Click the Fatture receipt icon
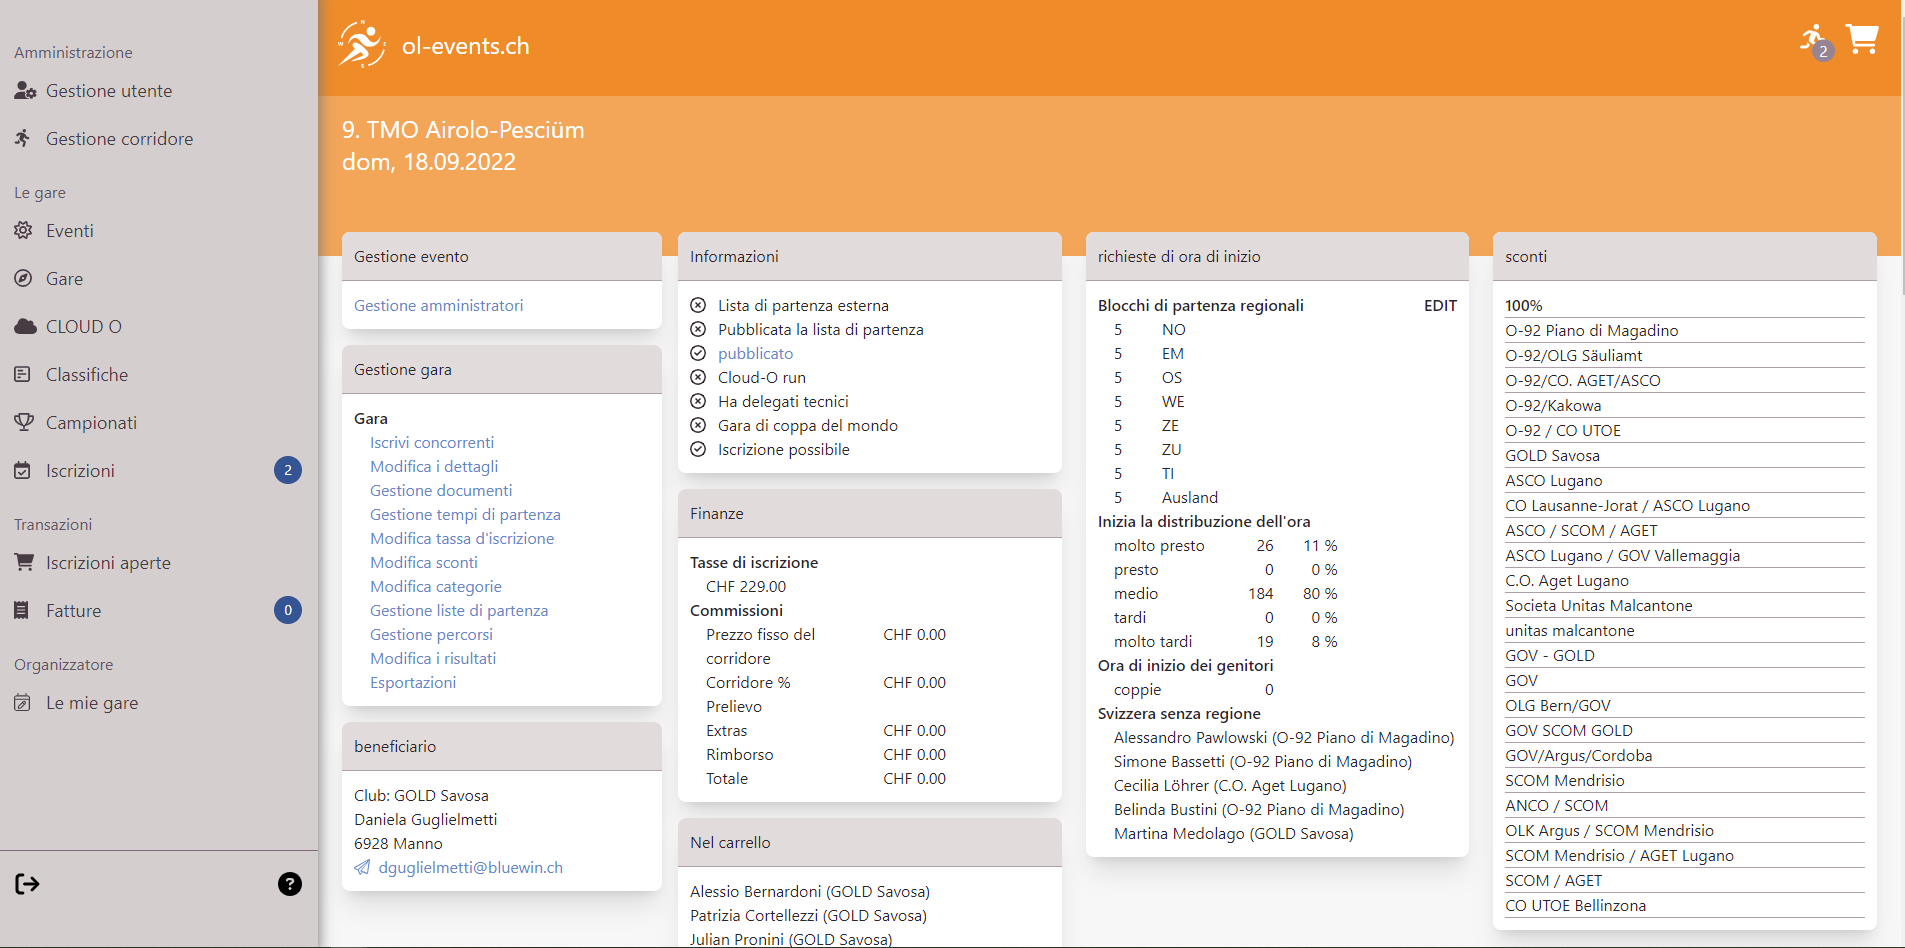The width and height of the screenshot is (1905, 948). coord(21,611)
